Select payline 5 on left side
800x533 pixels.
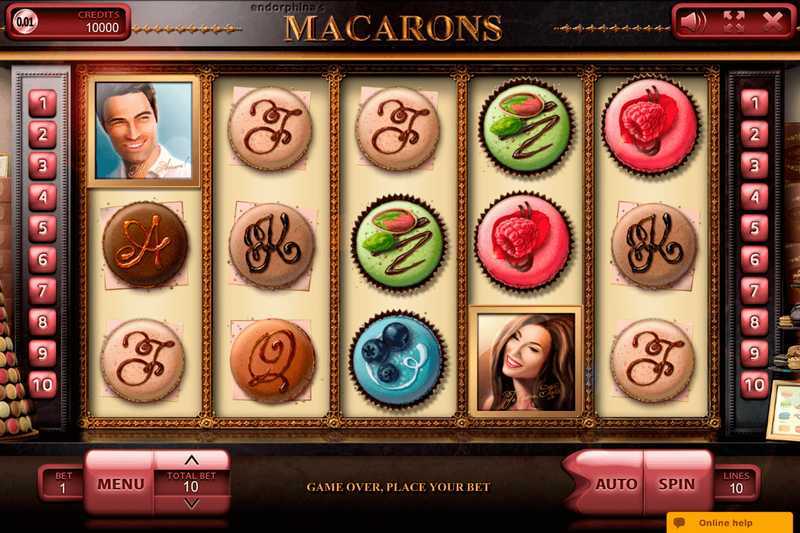pos(42,229)
